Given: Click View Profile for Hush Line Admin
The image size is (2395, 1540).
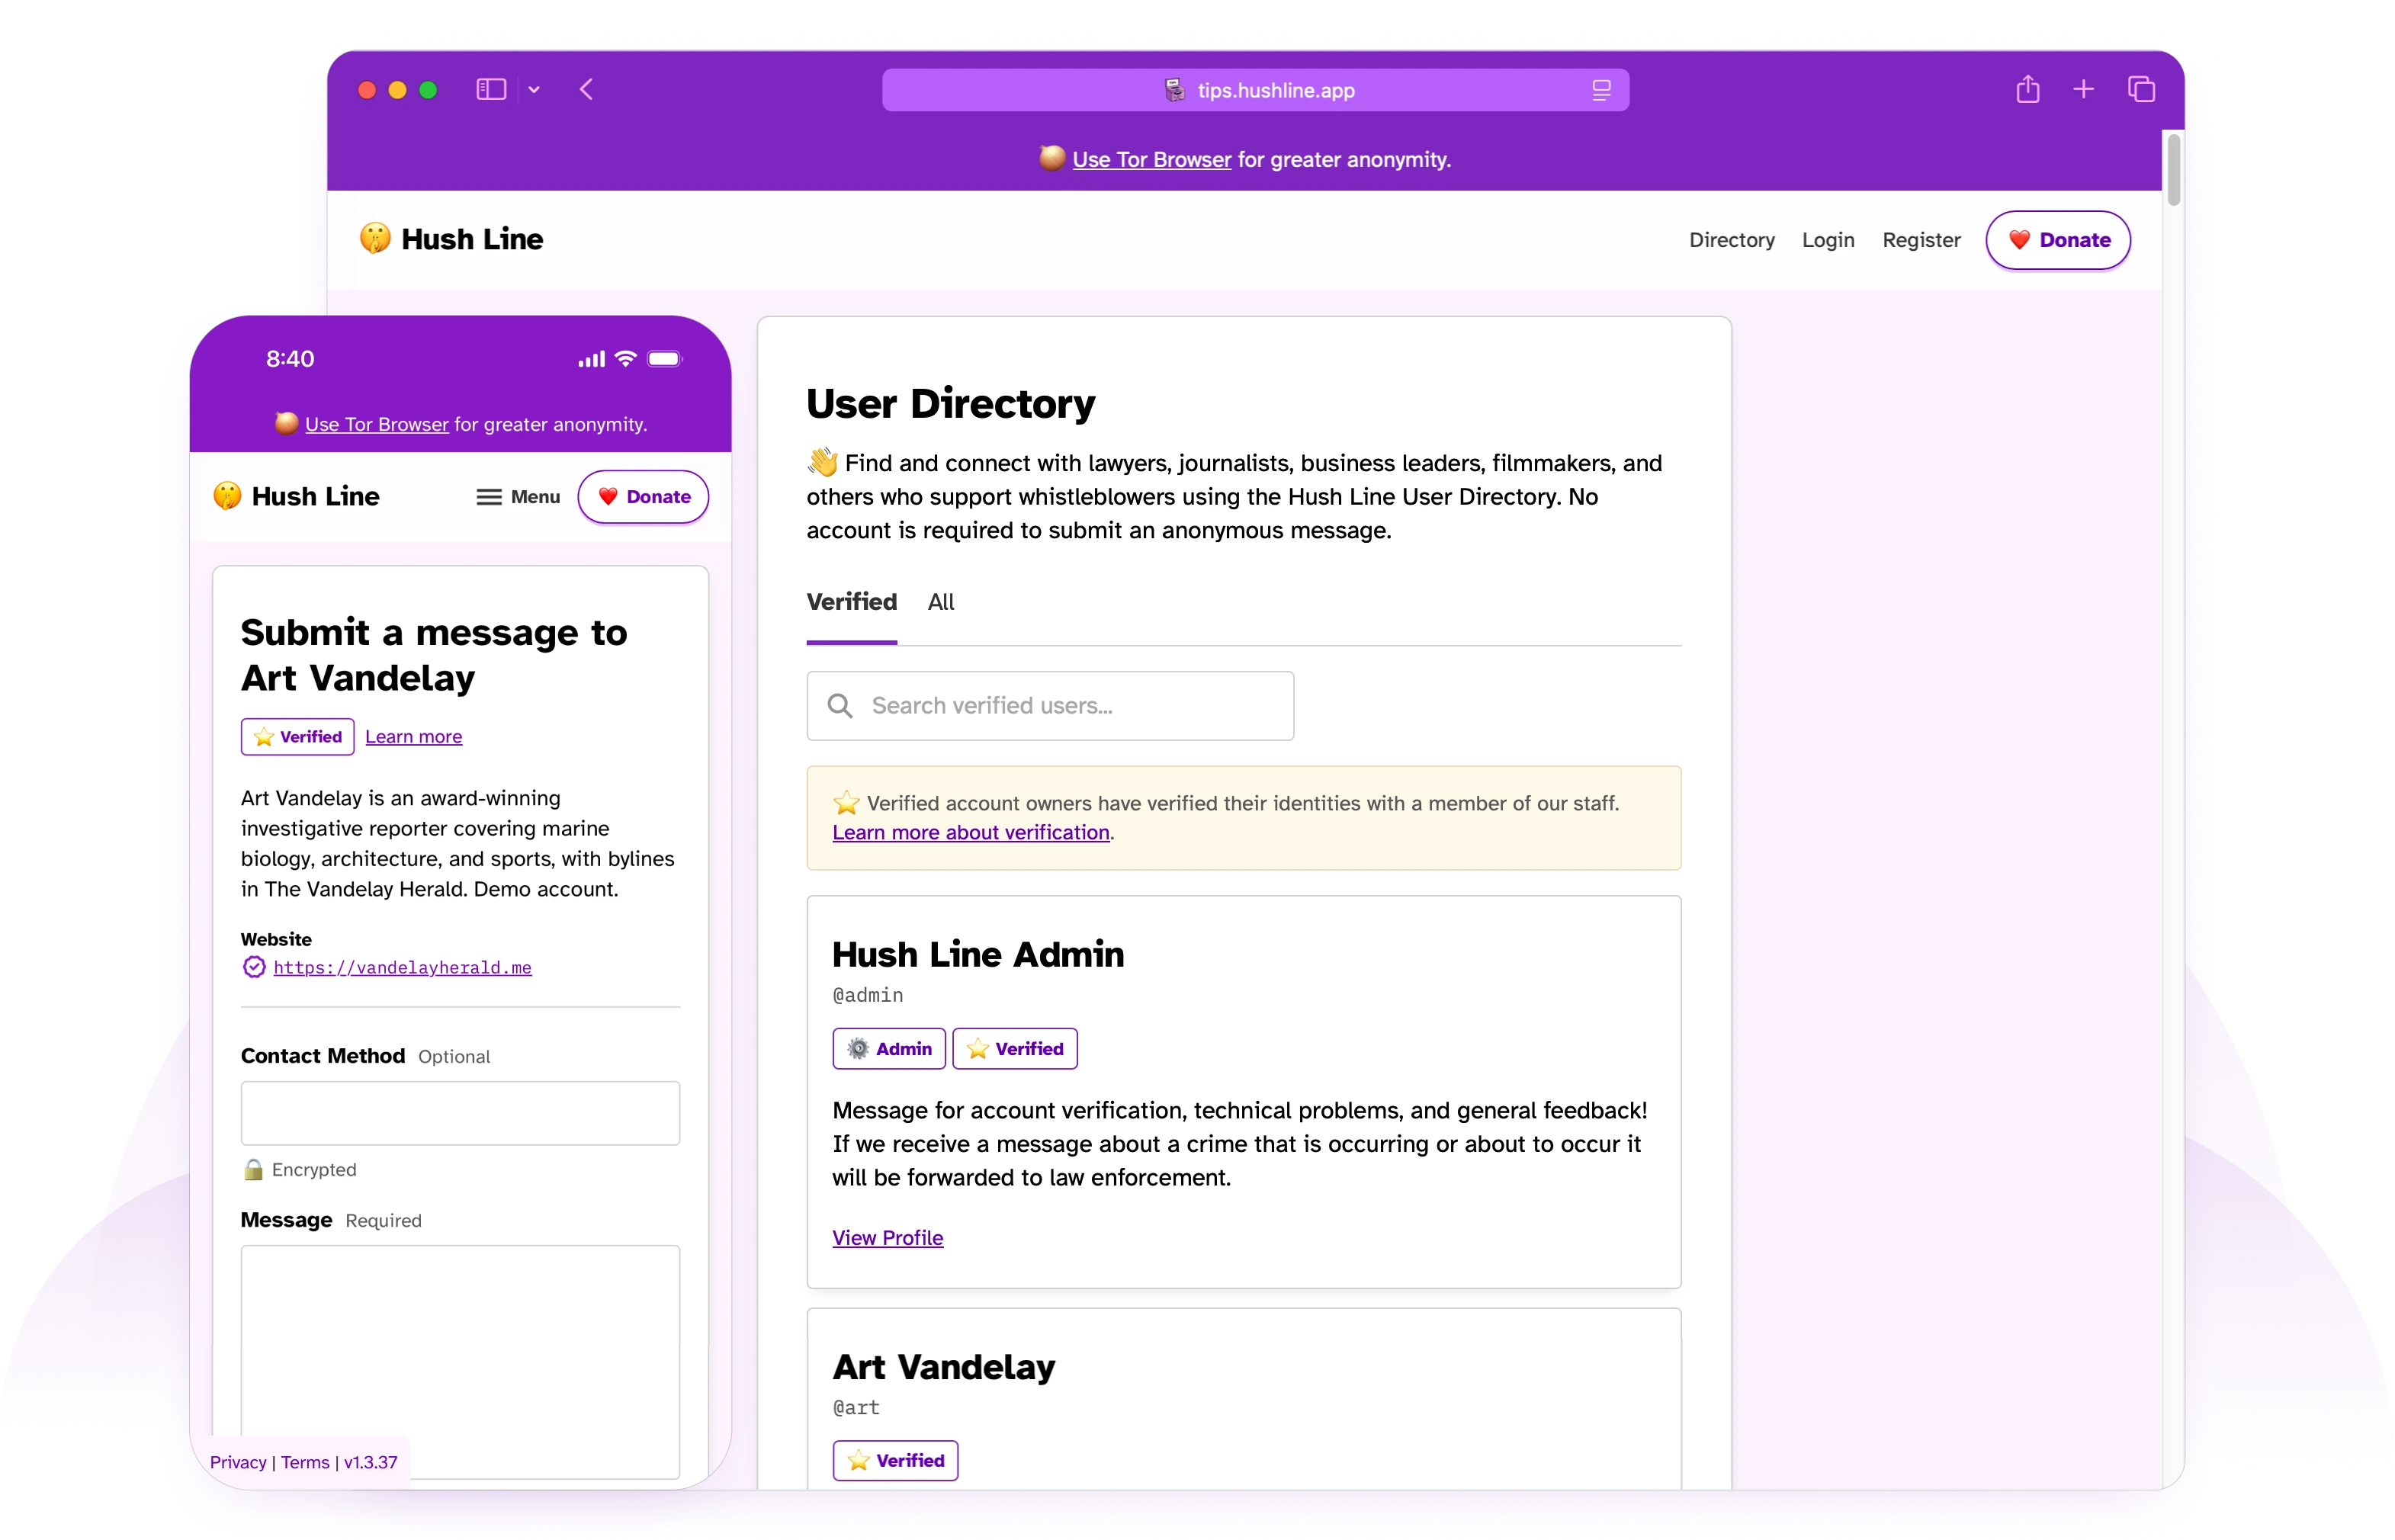Looking at the screenshot, I should tap(888, 1238).
